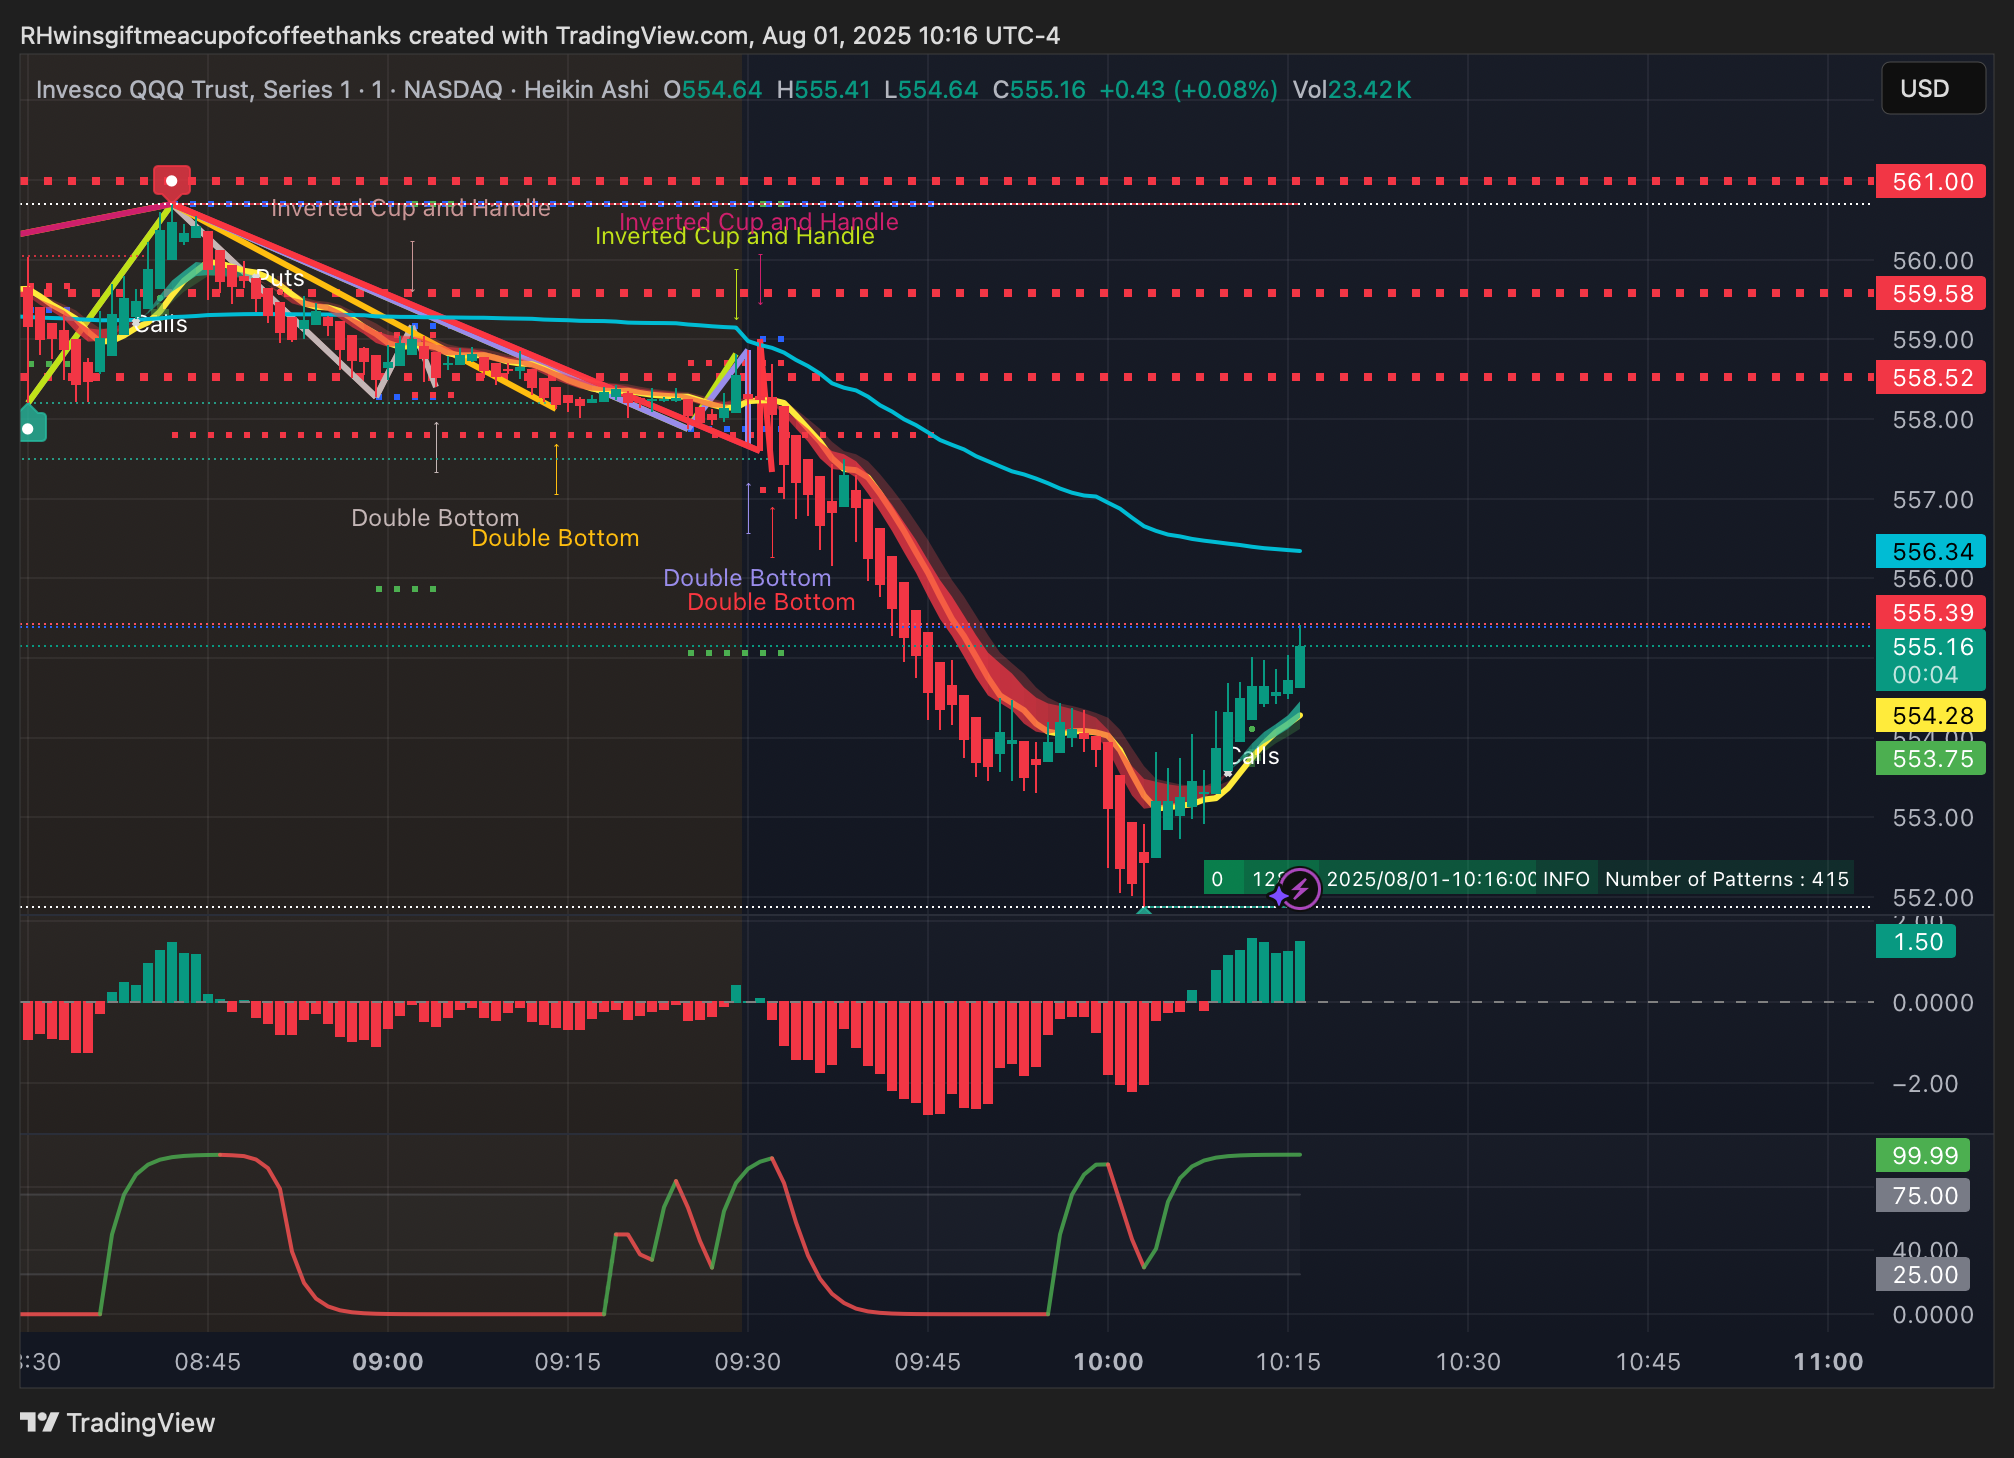Click the 99.99 oscillator value label

1923,1155
